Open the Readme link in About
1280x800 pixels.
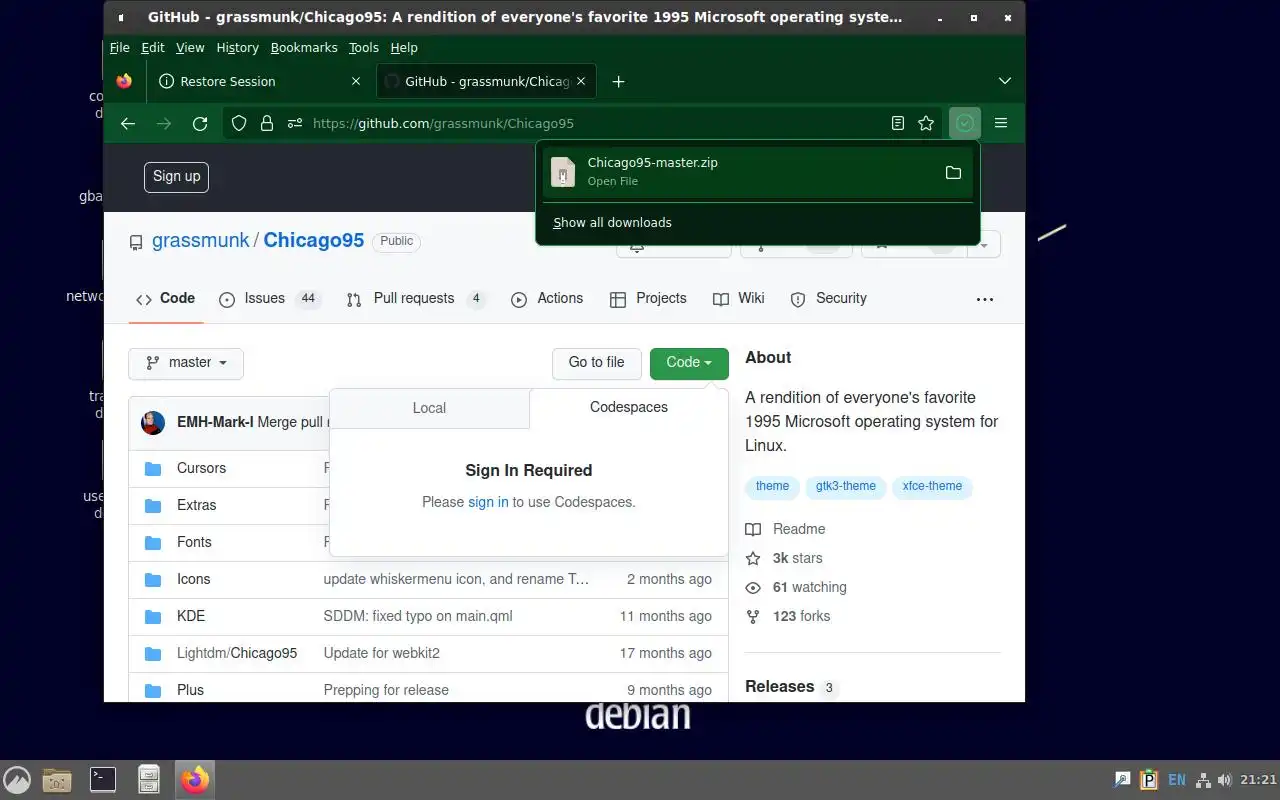coord(786,529)
